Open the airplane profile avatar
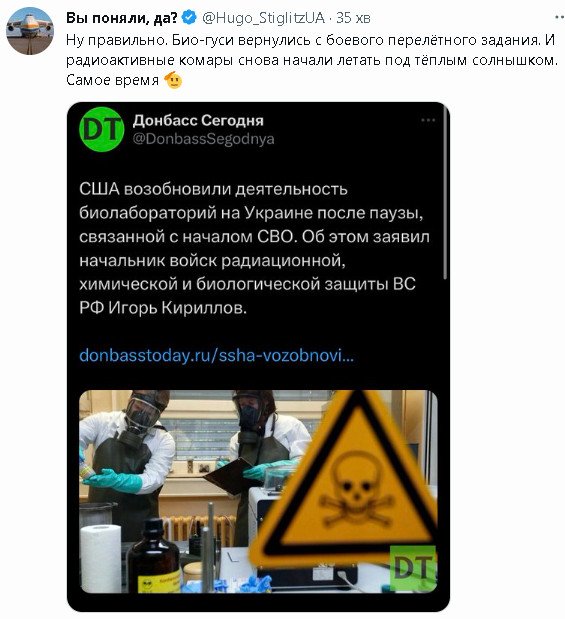Screen dimensions: 565x619 click(30, 30)
